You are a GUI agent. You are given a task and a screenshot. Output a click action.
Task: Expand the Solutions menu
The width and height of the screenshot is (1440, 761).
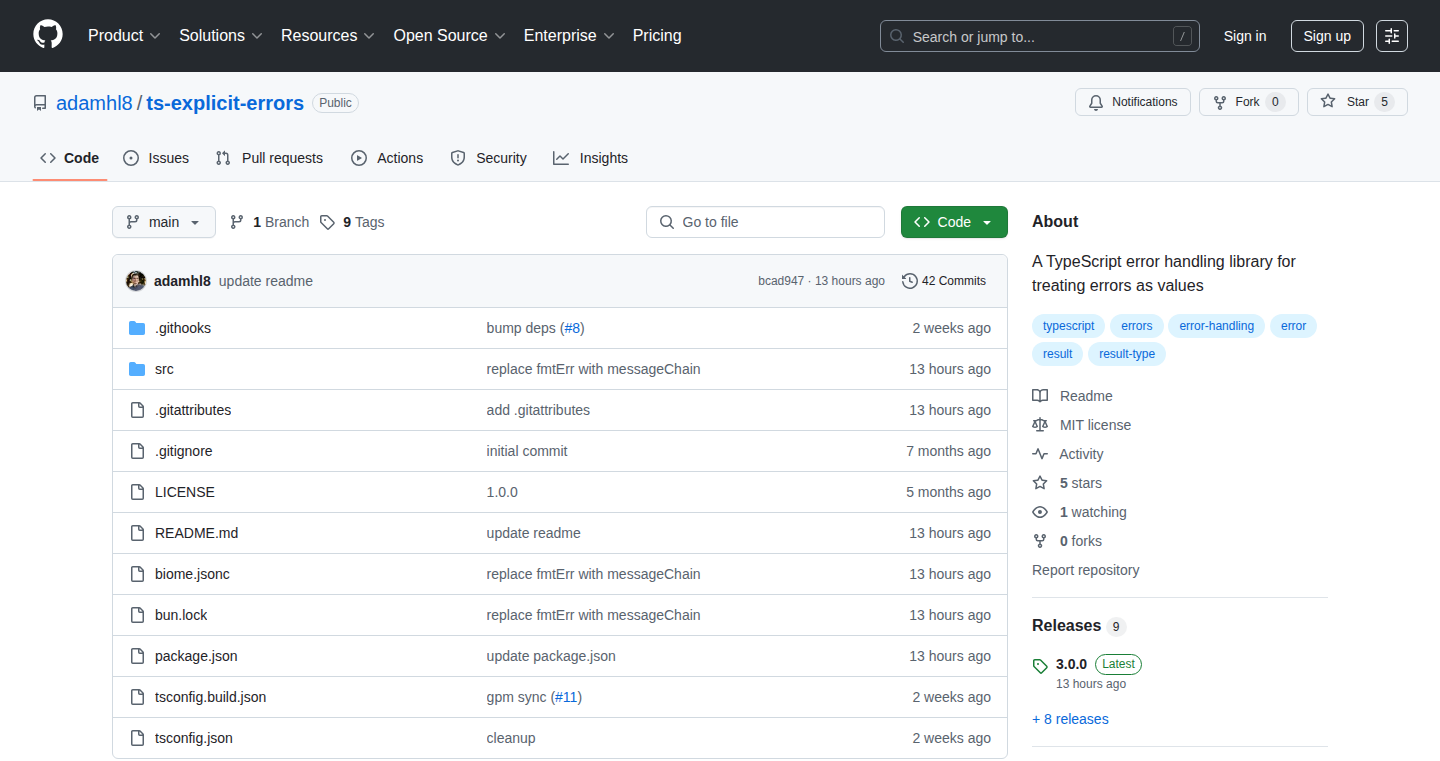[x=221, y=36]
